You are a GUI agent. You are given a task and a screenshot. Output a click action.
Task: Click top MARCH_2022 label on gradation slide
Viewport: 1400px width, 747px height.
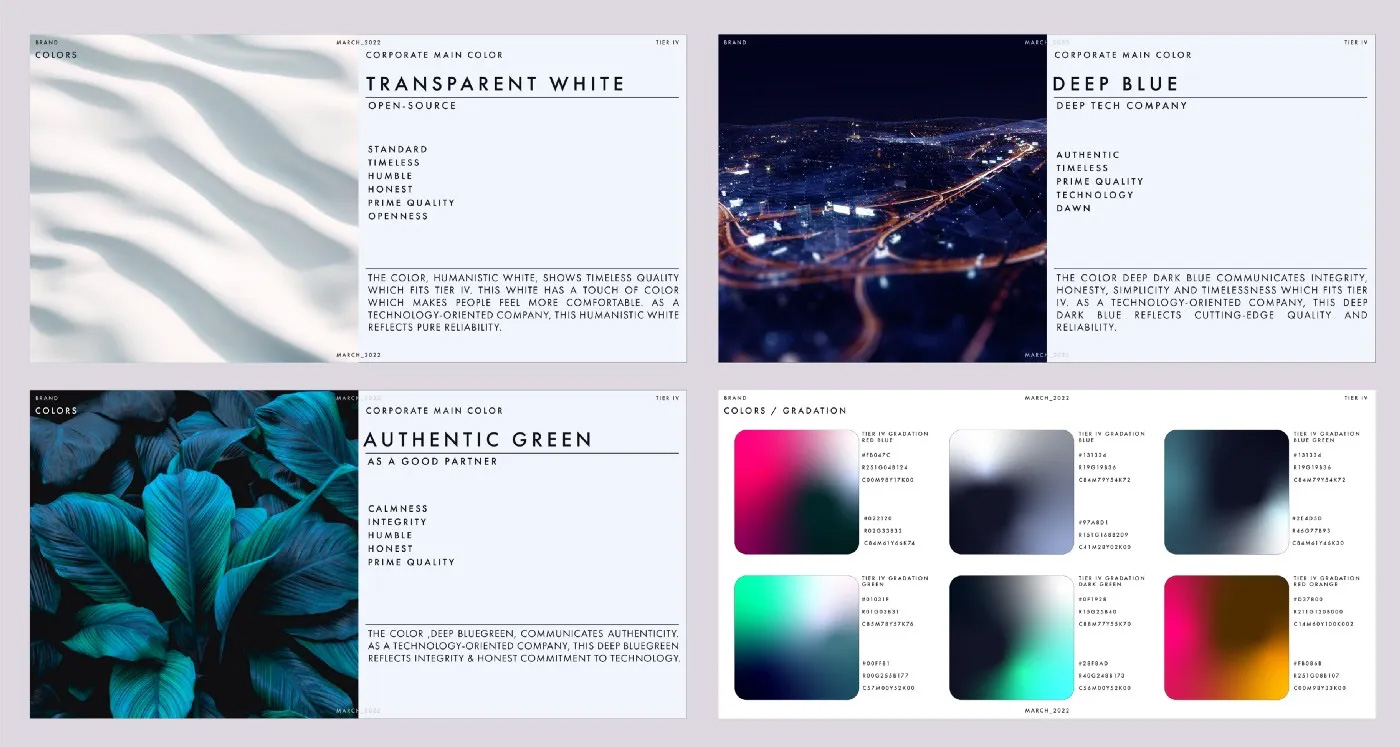click(1047, 398)
